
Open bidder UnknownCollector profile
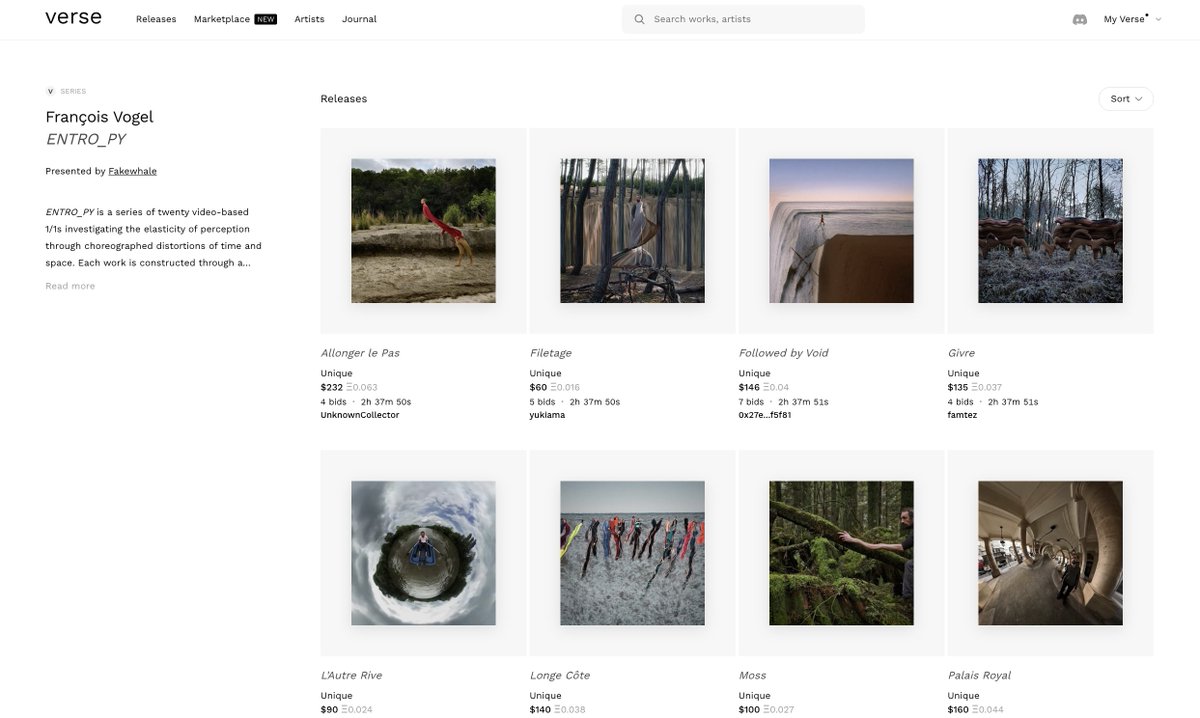[x=360, y=415]
